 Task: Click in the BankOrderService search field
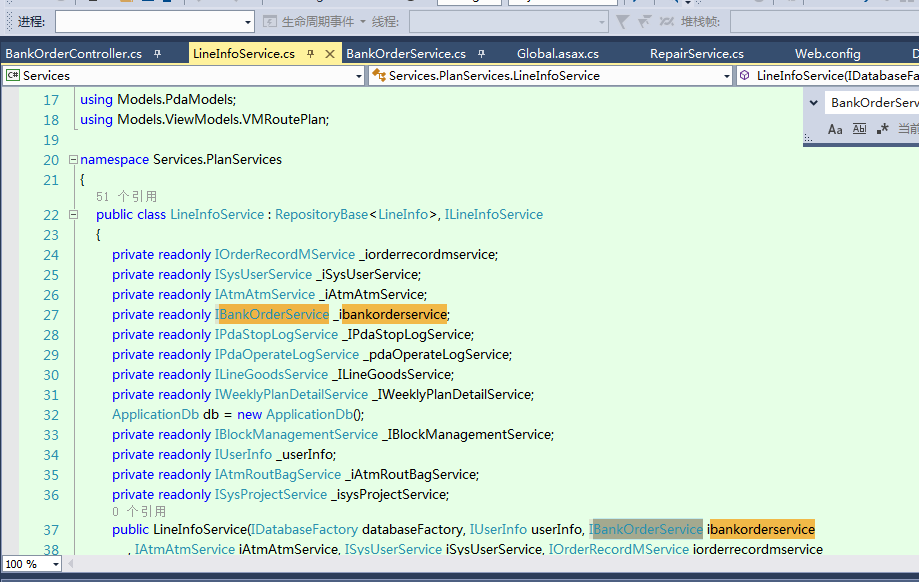click(x=872, y=103)
